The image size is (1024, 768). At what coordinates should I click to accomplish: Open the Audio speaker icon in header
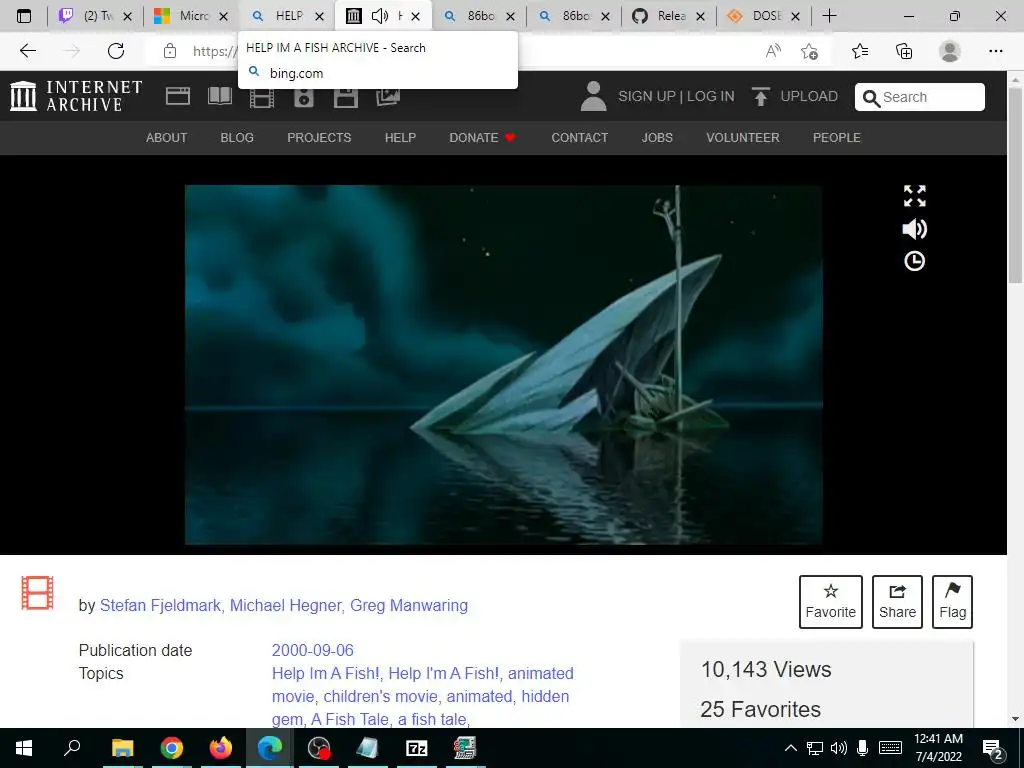[x=304, y=98]
